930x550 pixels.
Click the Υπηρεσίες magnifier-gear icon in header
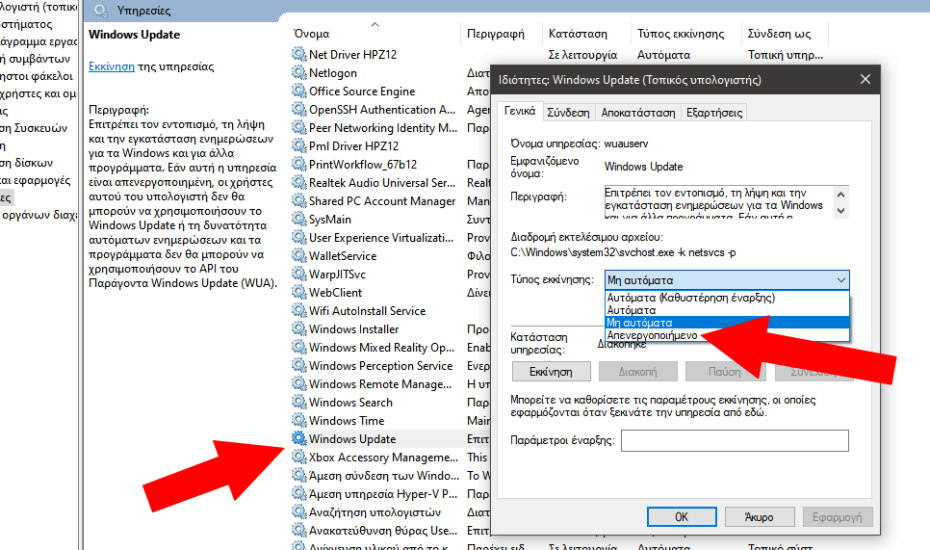(101, 10)
